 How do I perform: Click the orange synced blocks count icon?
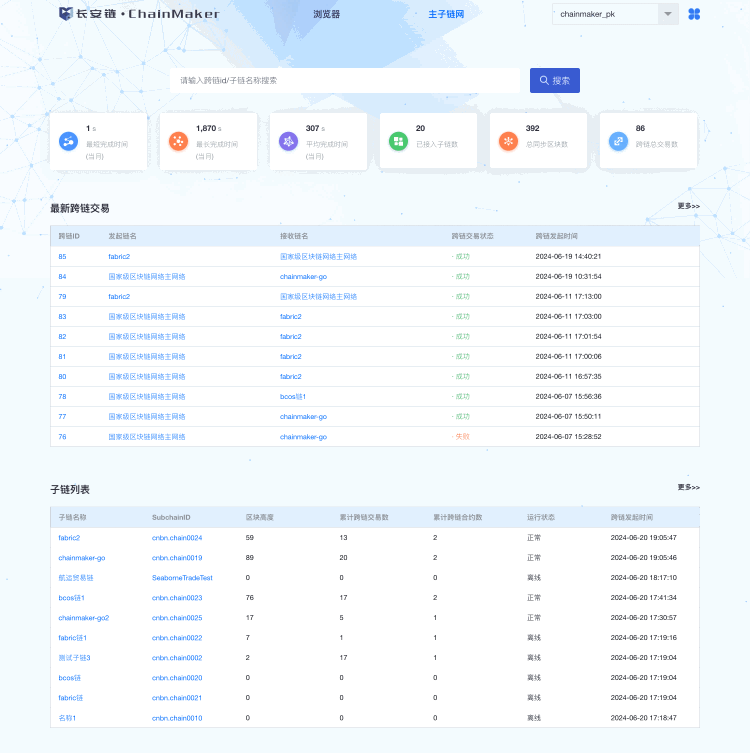click(508, 141)
